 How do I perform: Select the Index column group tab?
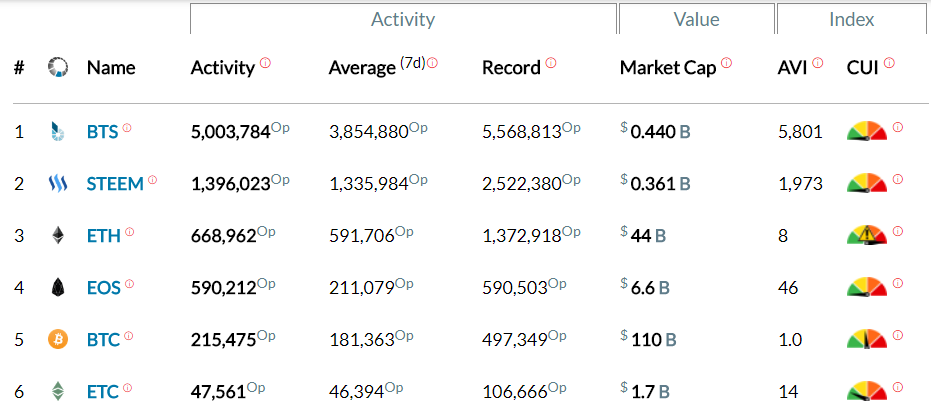tap(851, 19)
